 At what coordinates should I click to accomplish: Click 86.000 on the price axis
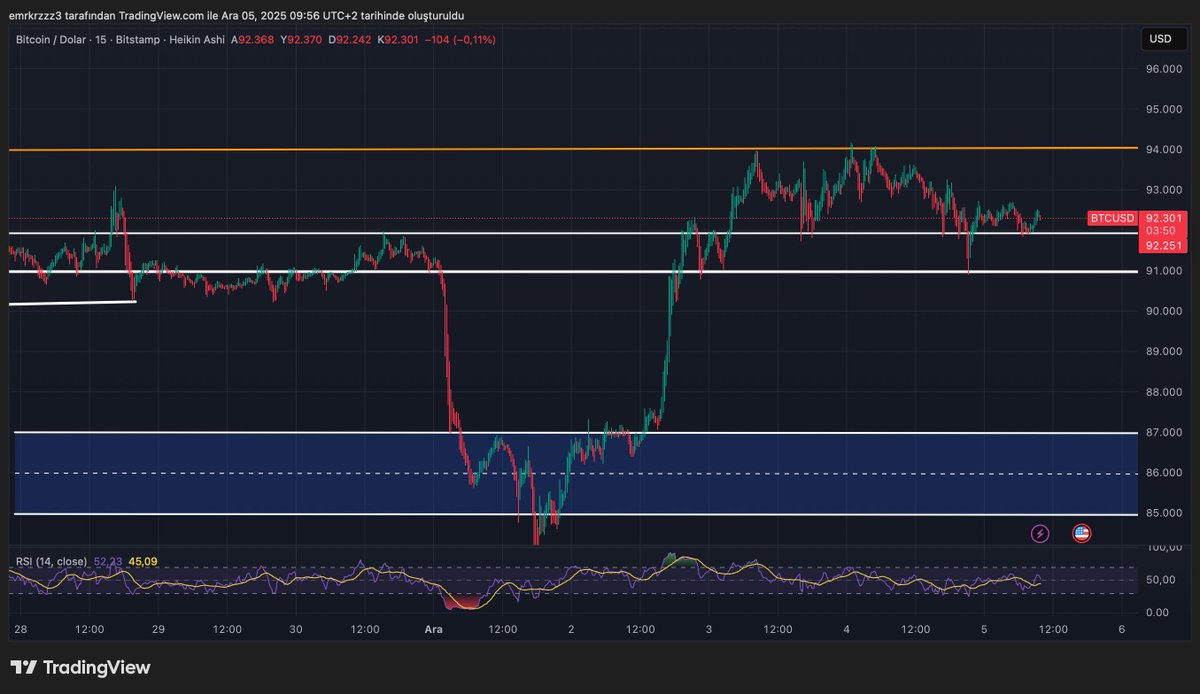click(x=1165, y=473)
